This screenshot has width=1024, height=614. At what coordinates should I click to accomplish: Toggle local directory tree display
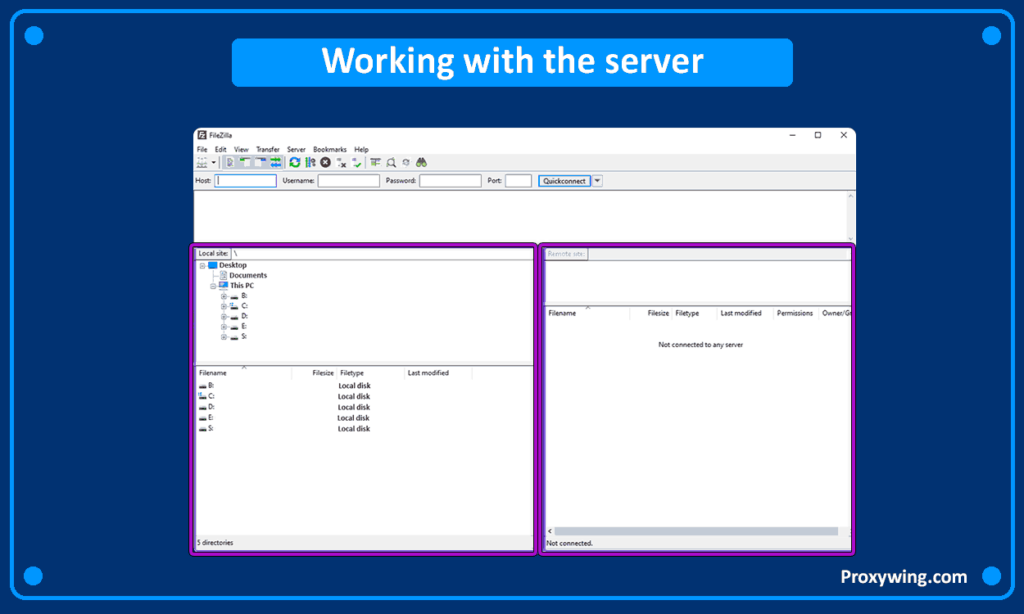coord(245,163)
